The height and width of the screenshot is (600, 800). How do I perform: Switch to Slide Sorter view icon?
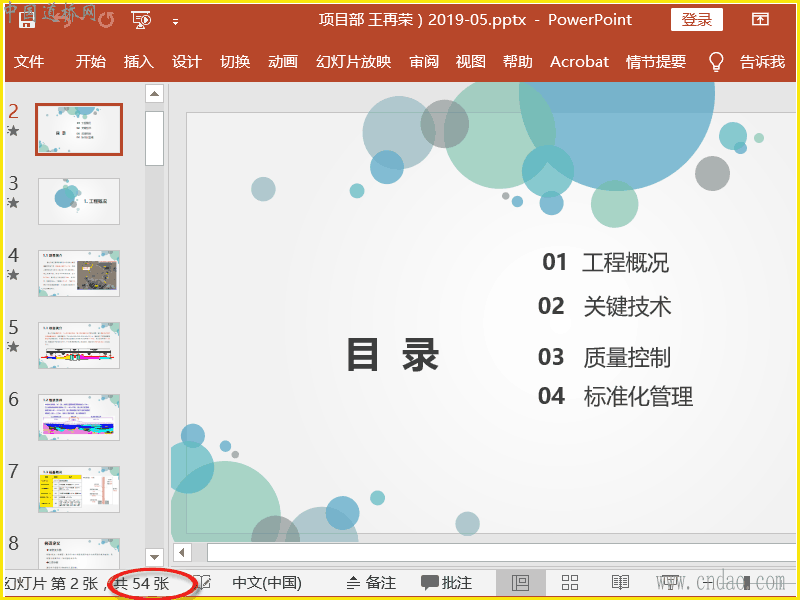pyautogui.click(x=570, y=583)
